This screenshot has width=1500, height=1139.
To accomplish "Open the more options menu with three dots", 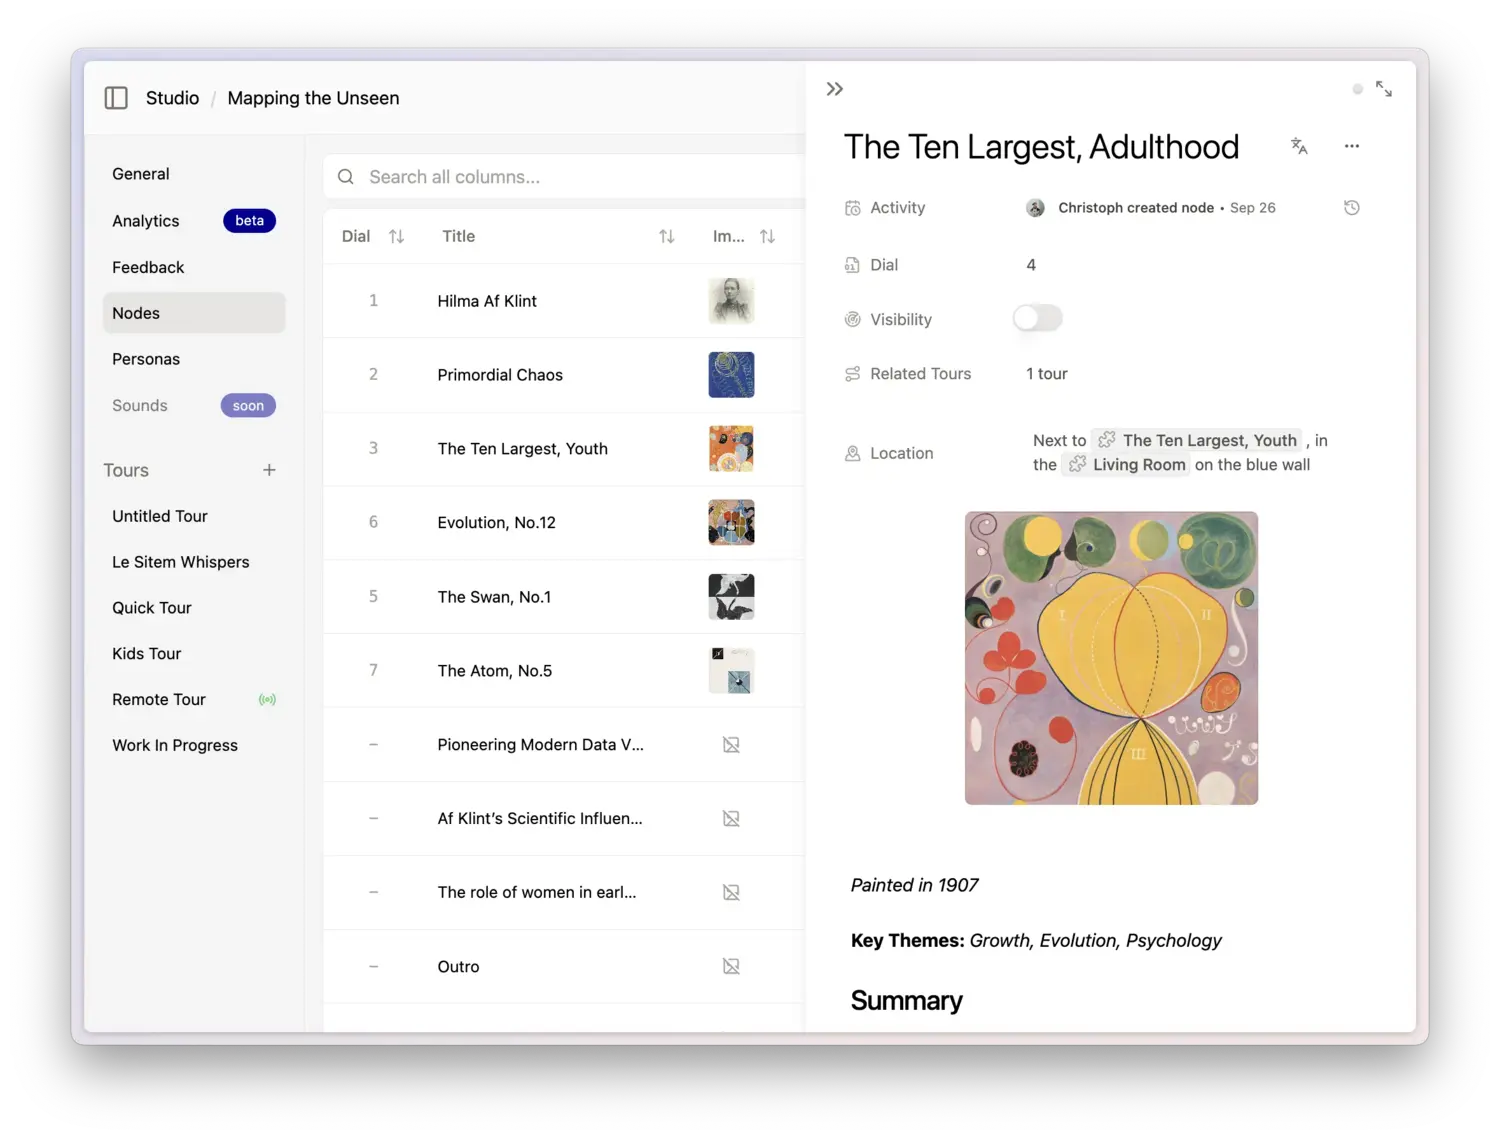I will point(1352,146).
